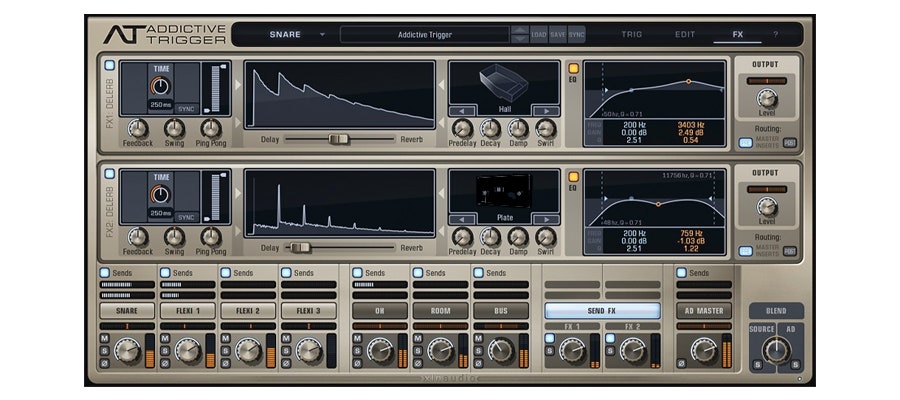Click the FX1 Swirl knob
Image resolution: width=900 pixels, height=400 pixels.
pyautogui.click(x=546, y=128)
